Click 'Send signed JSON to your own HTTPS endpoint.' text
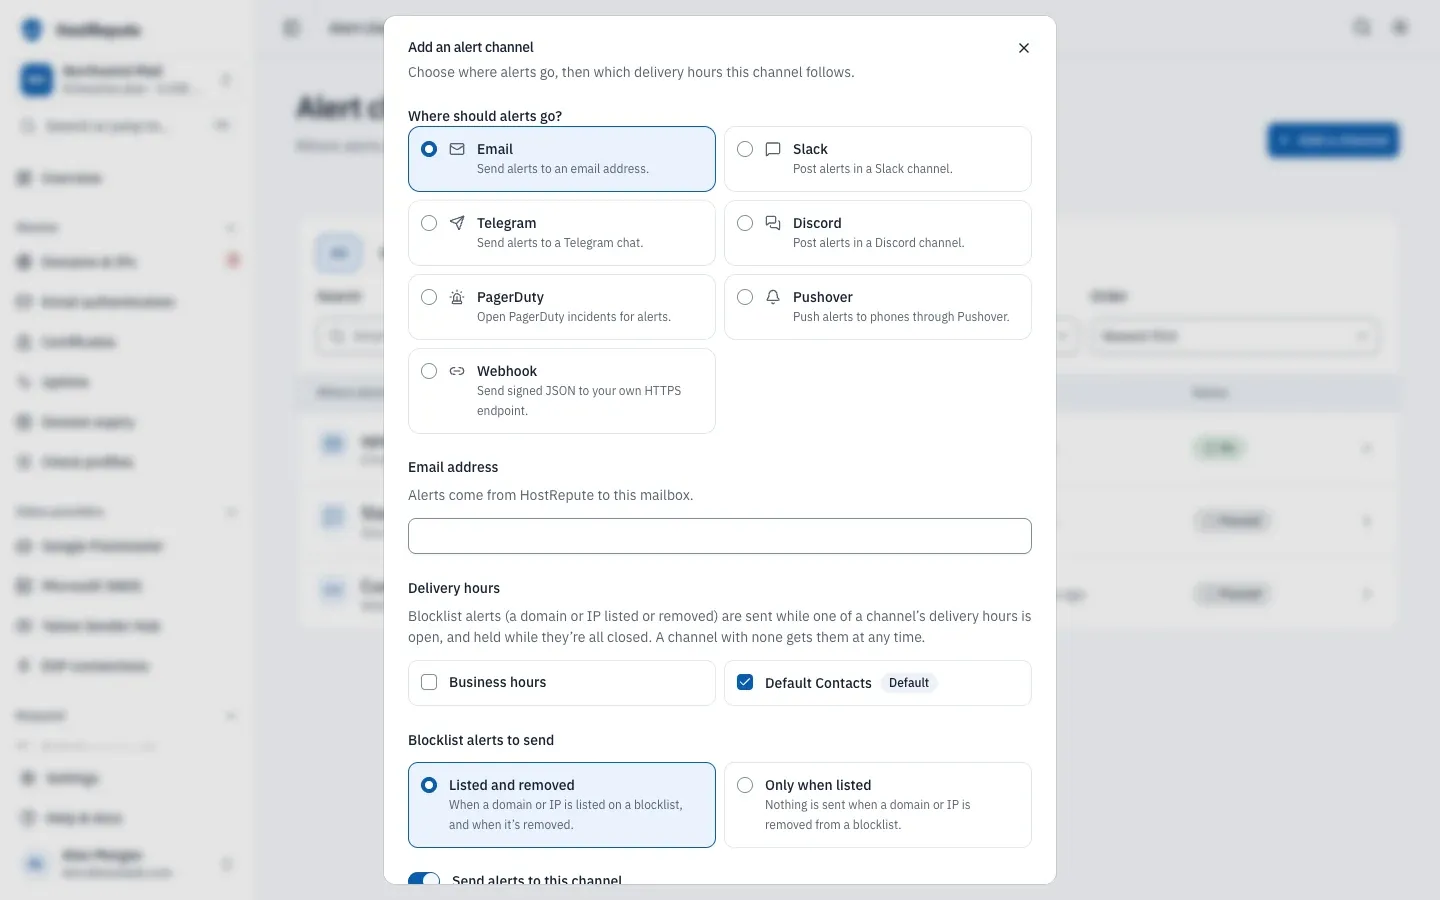Screen dimensions: 1440x900 pyautogui.click(x=579, y=401)
